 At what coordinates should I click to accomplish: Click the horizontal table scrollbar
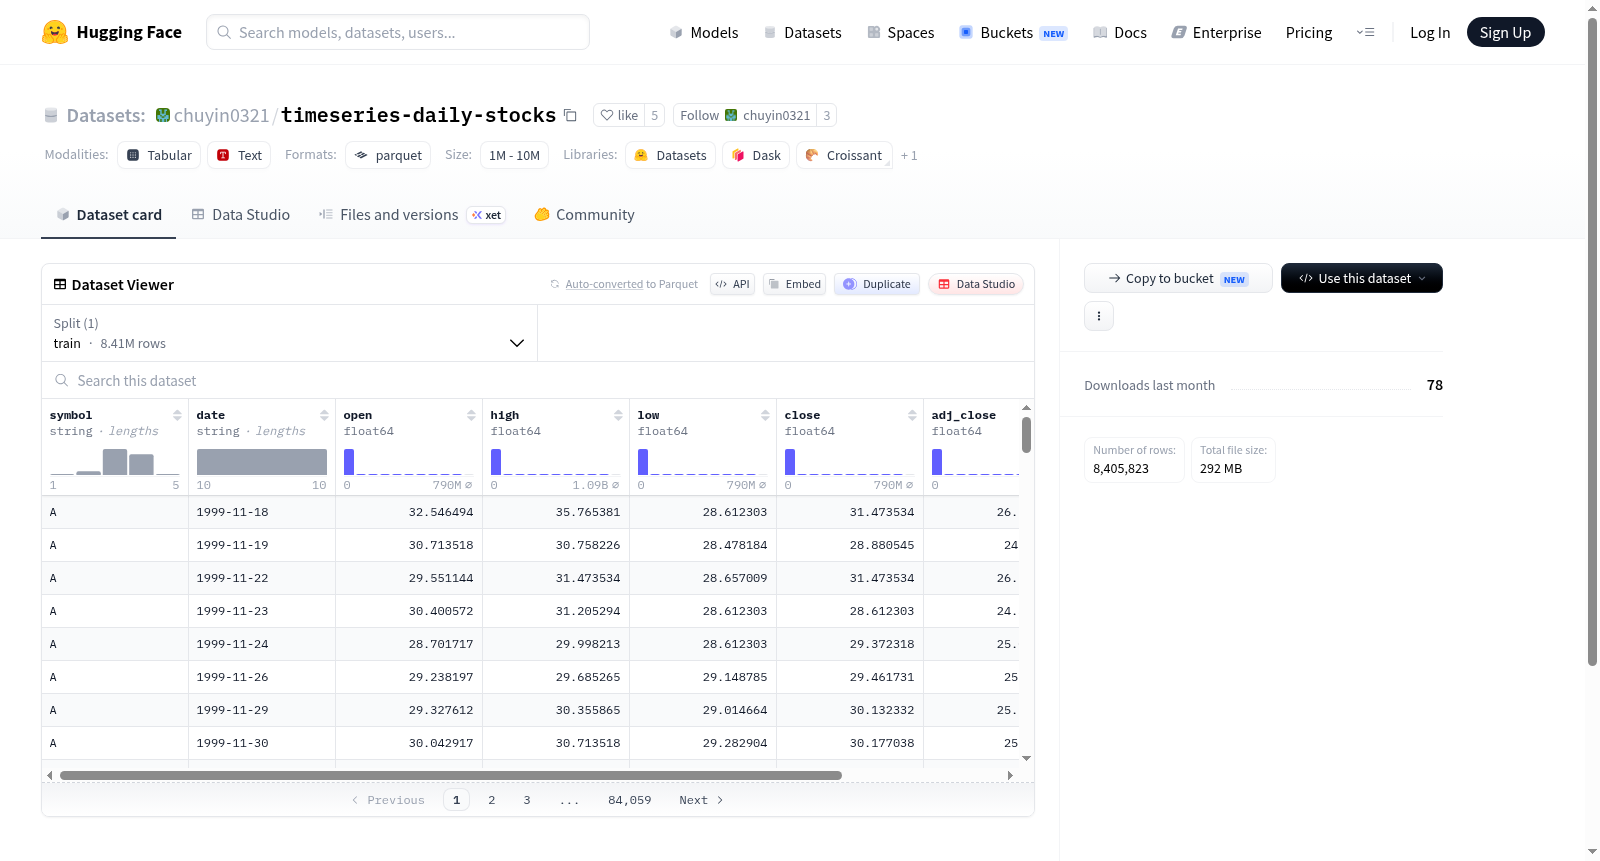[x=450, y=775]
